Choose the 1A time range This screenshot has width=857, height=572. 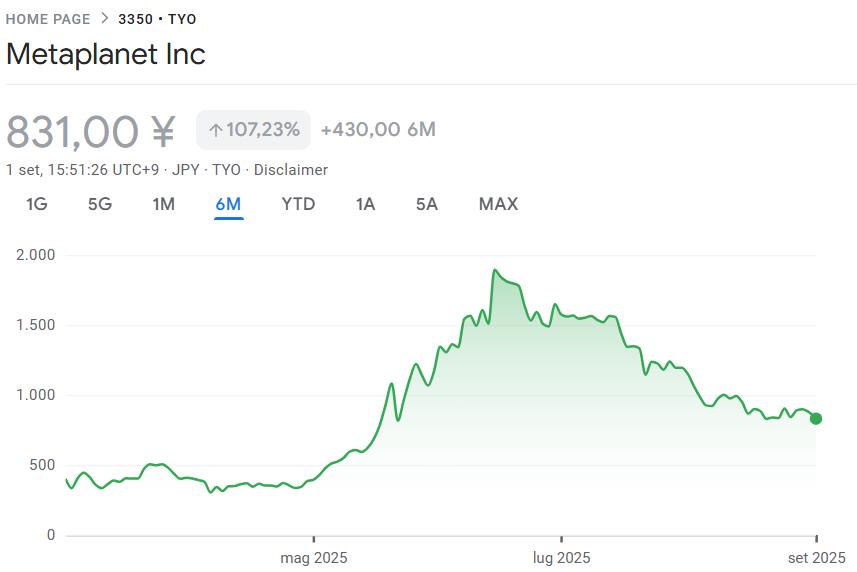[365, 204]
